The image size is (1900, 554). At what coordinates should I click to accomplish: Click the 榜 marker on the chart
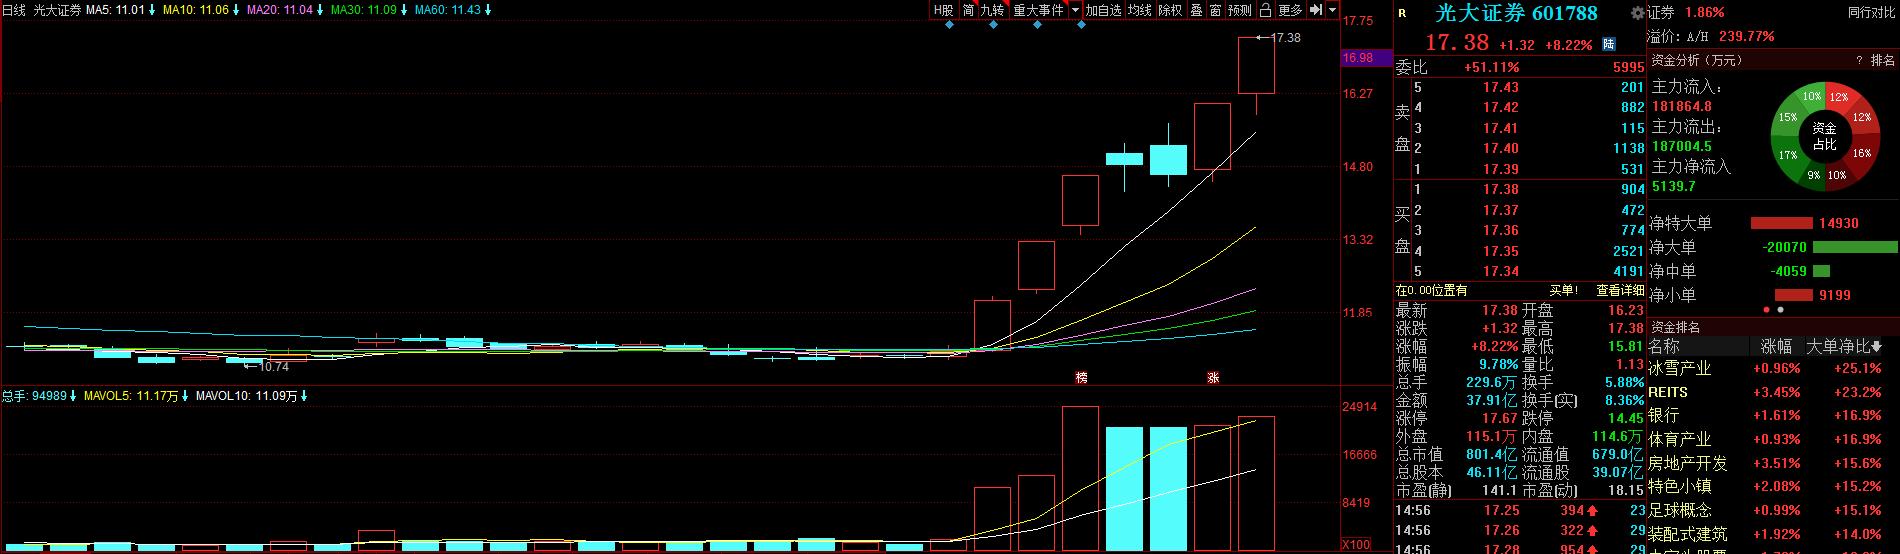(x=1081, y=377)
